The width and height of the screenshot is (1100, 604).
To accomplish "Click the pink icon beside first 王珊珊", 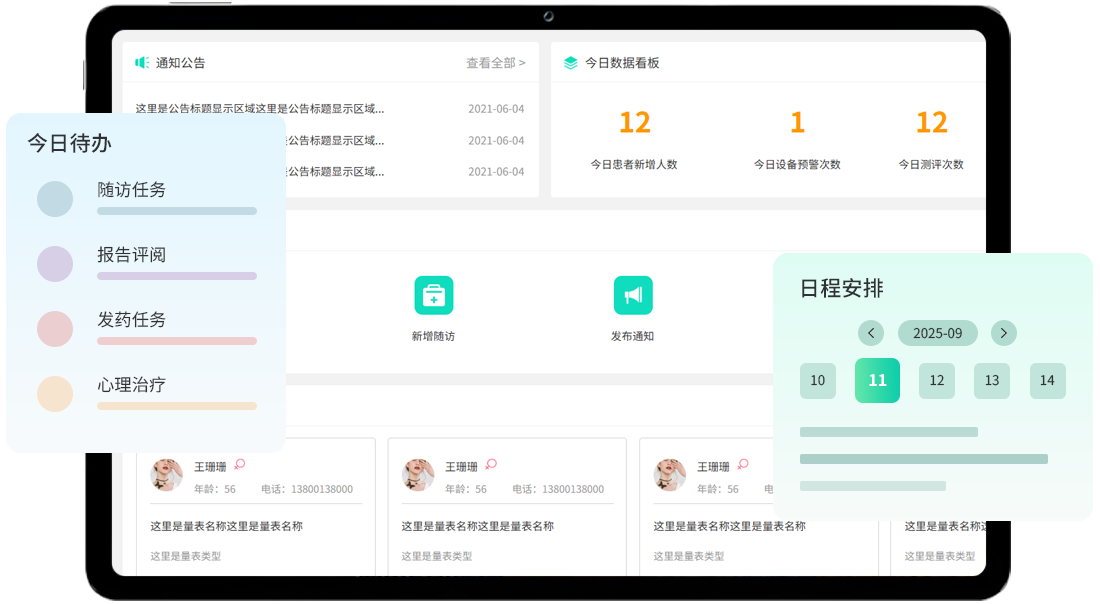I will tap(239, 465).
